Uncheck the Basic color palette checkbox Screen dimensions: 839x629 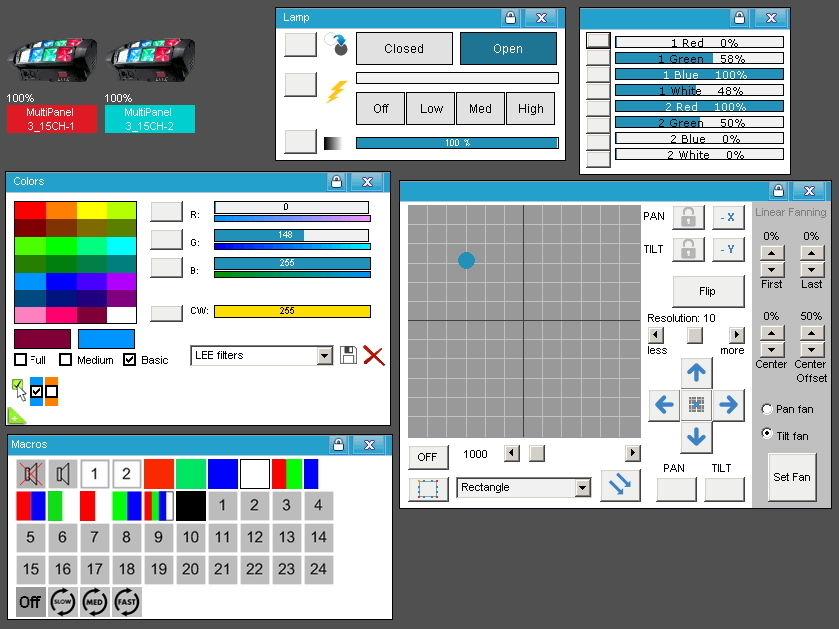129,359
